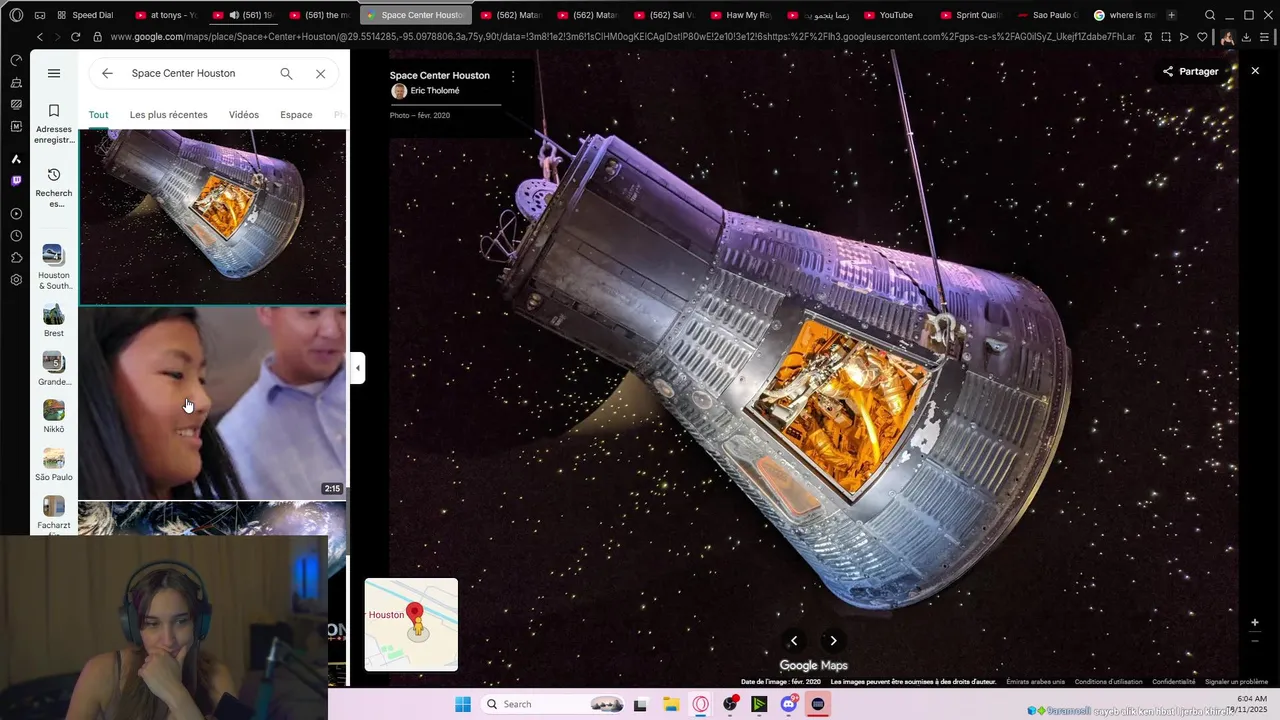Clear the Space Center Houston search

(320, 73)
